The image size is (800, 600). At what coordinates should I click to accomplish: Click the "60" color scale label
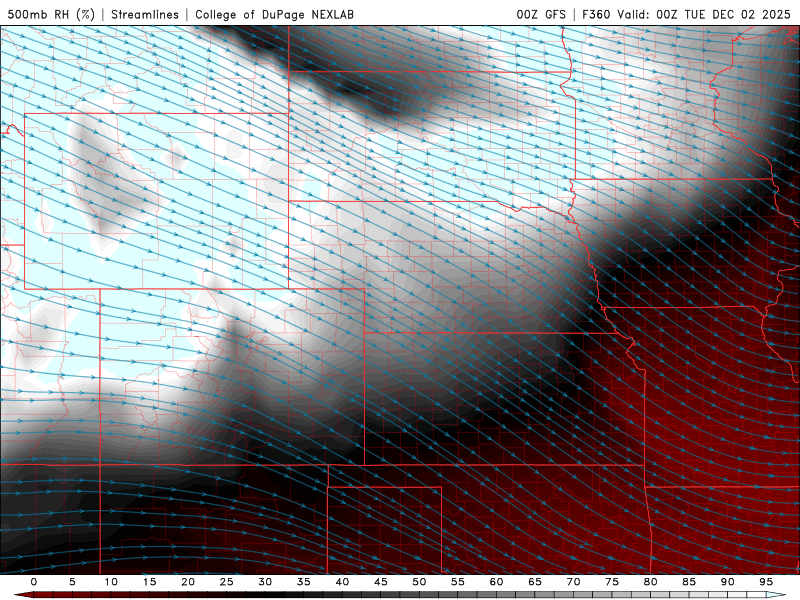click(x=496, y=582)
